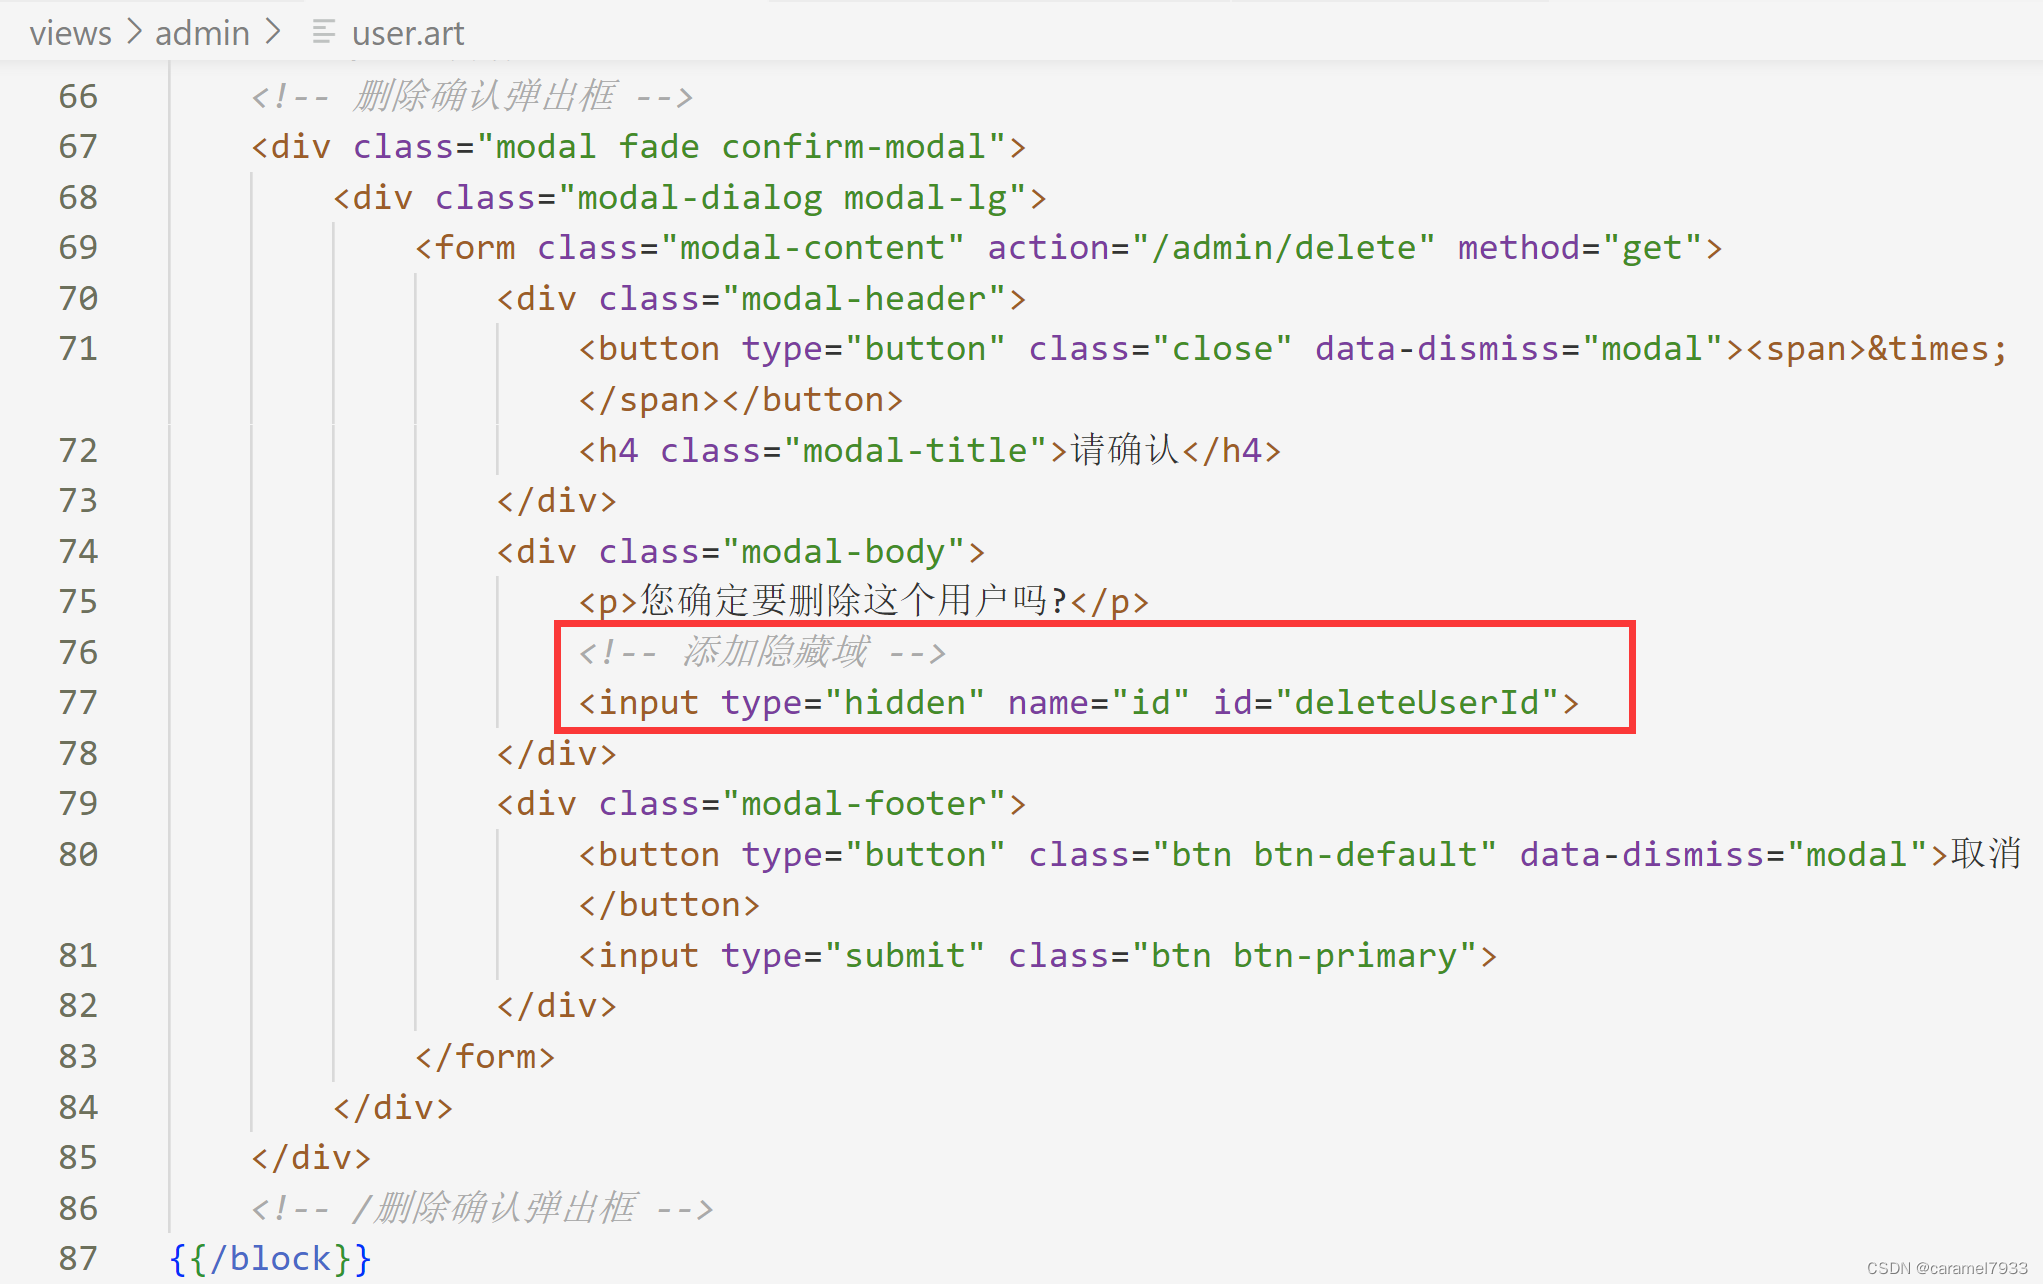Place cursor in 'modal fade confirm-modal' class string

pyautogui.click(x=741, y=146)
